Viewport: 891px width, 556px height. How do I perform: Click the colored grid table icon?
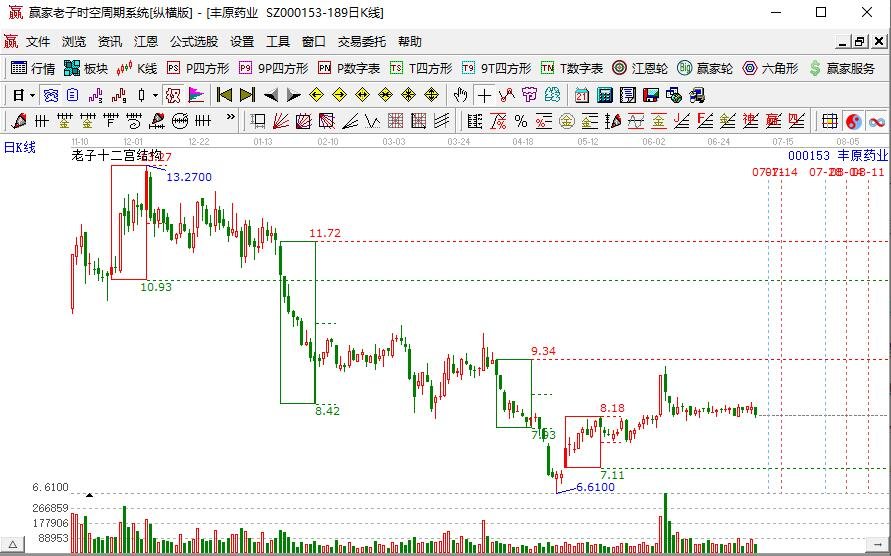pos(830,121)
